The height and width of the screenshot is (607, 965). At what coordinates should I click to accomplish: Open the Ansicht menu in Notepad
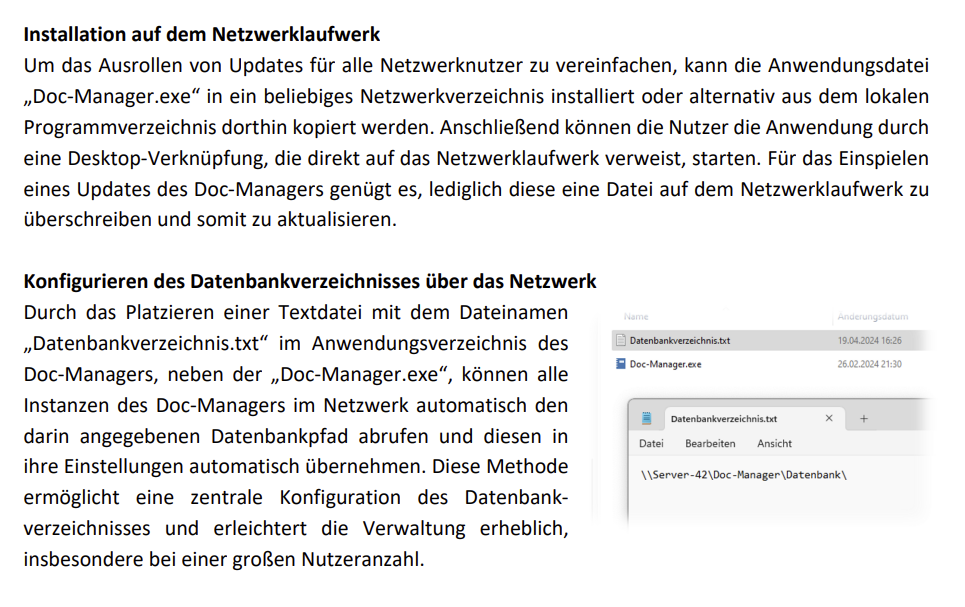(x=774, y=443)
